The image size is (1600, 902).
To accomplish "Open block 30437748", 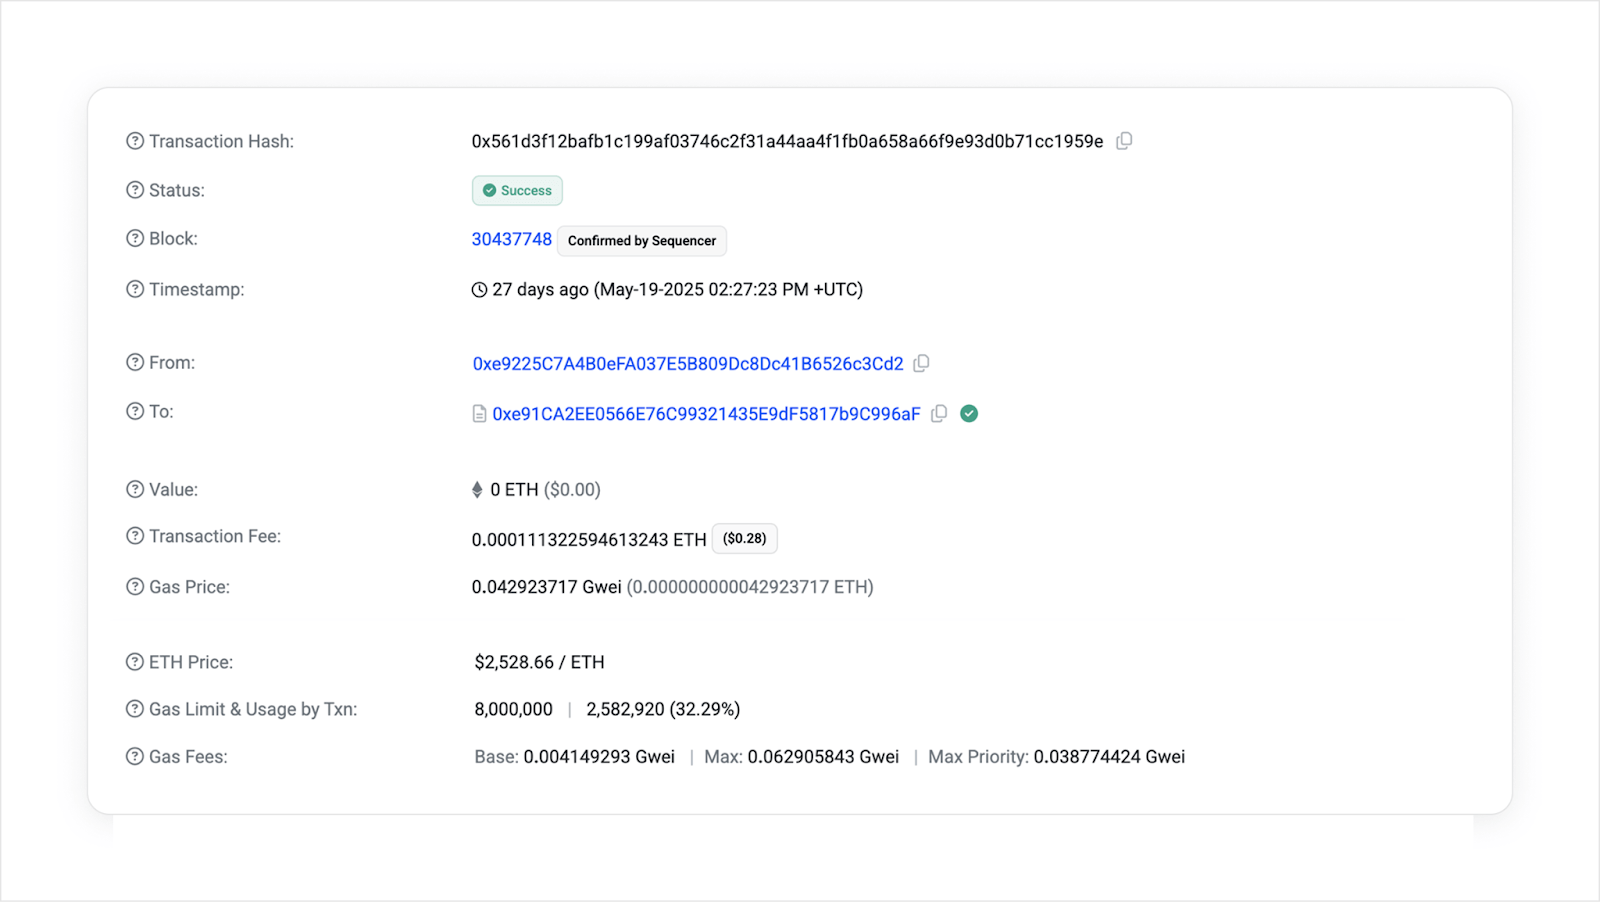I will (x=511, y=239).
